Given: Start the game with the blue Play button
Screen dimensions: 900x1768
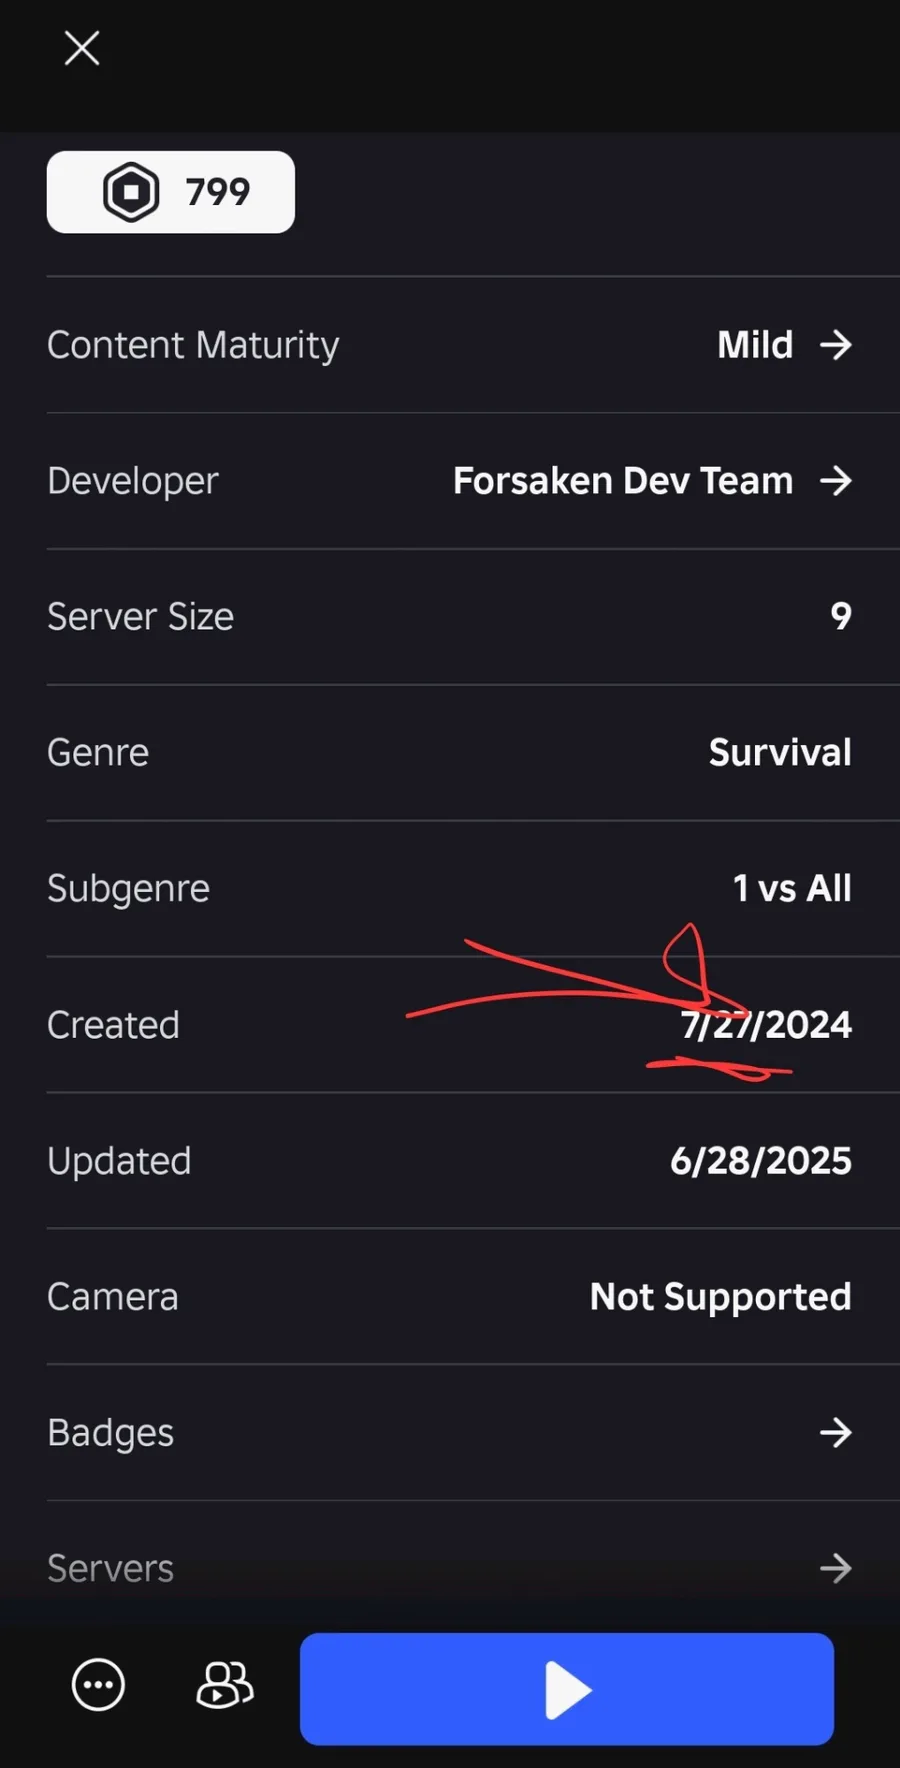Looking at the screenshot, I should (567, 1689).
